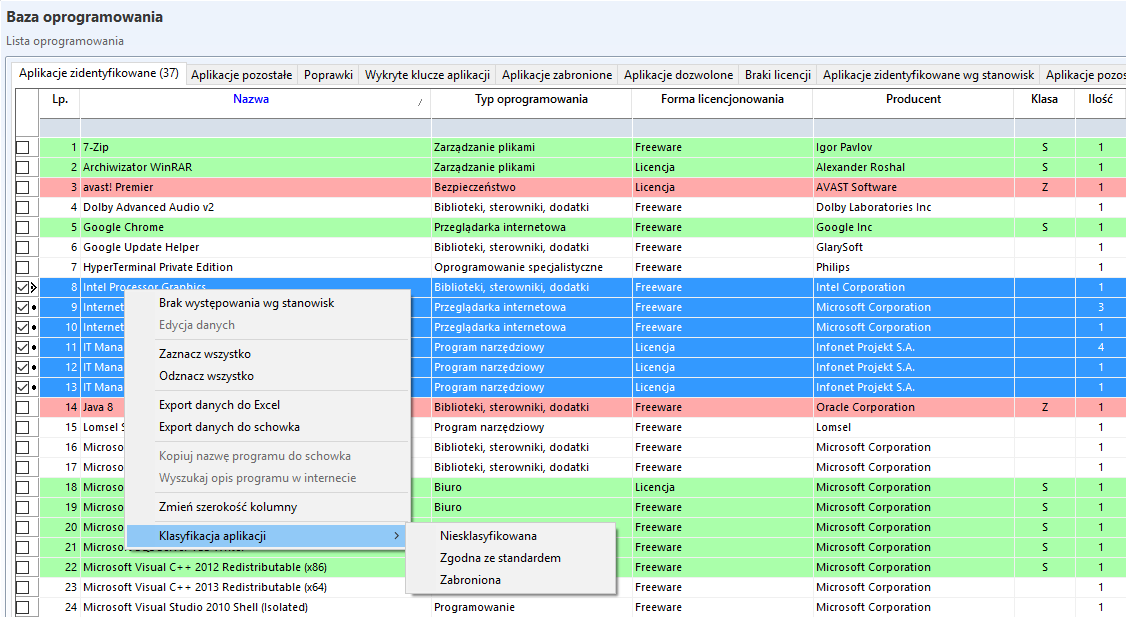Uncheck the checkbox for row 13
Image resolution: width=1126 pixels, height=617 pixels.
click(23, 387)
